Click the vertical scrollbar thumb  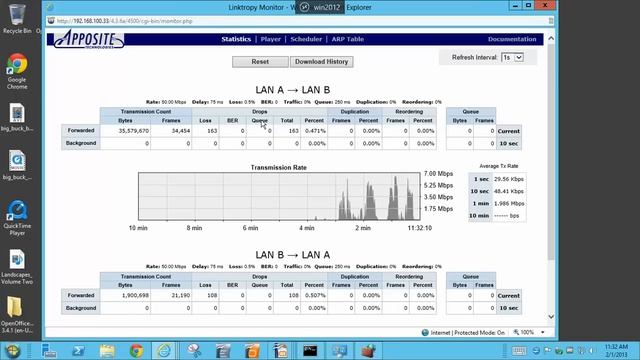tap(551, 151)
